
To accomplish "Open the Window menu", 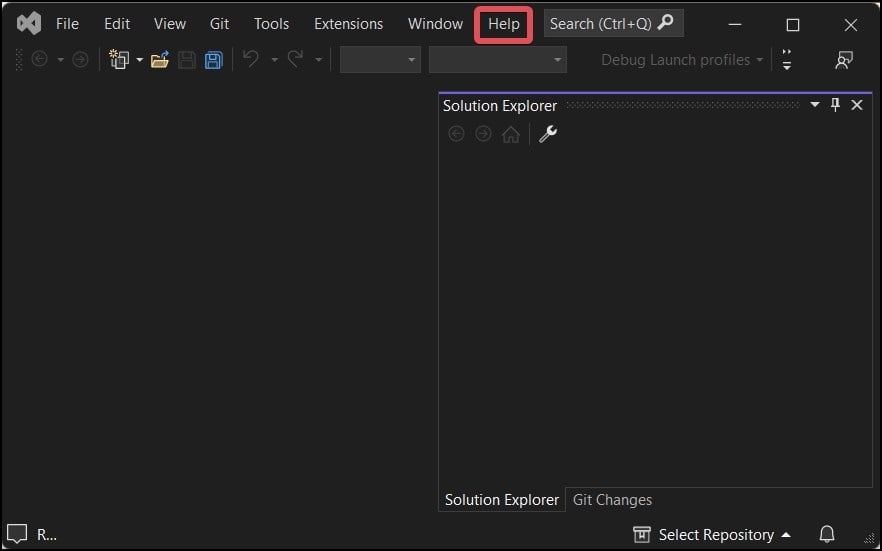I will click(x=435, y=24).
